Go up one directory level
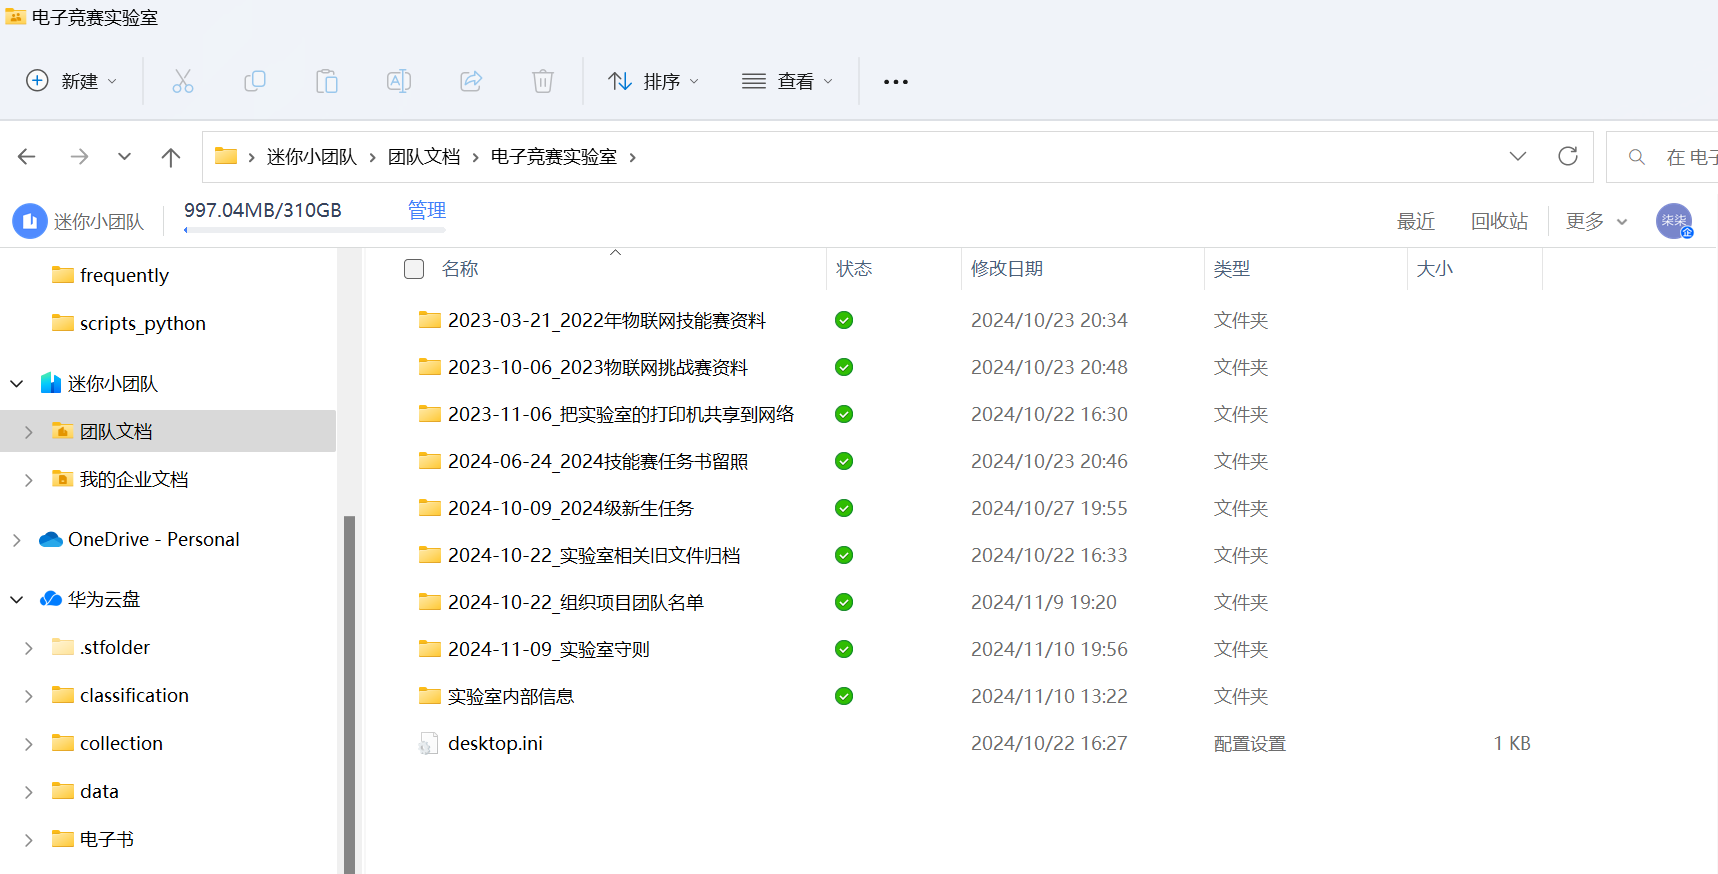 coord(171,157)
